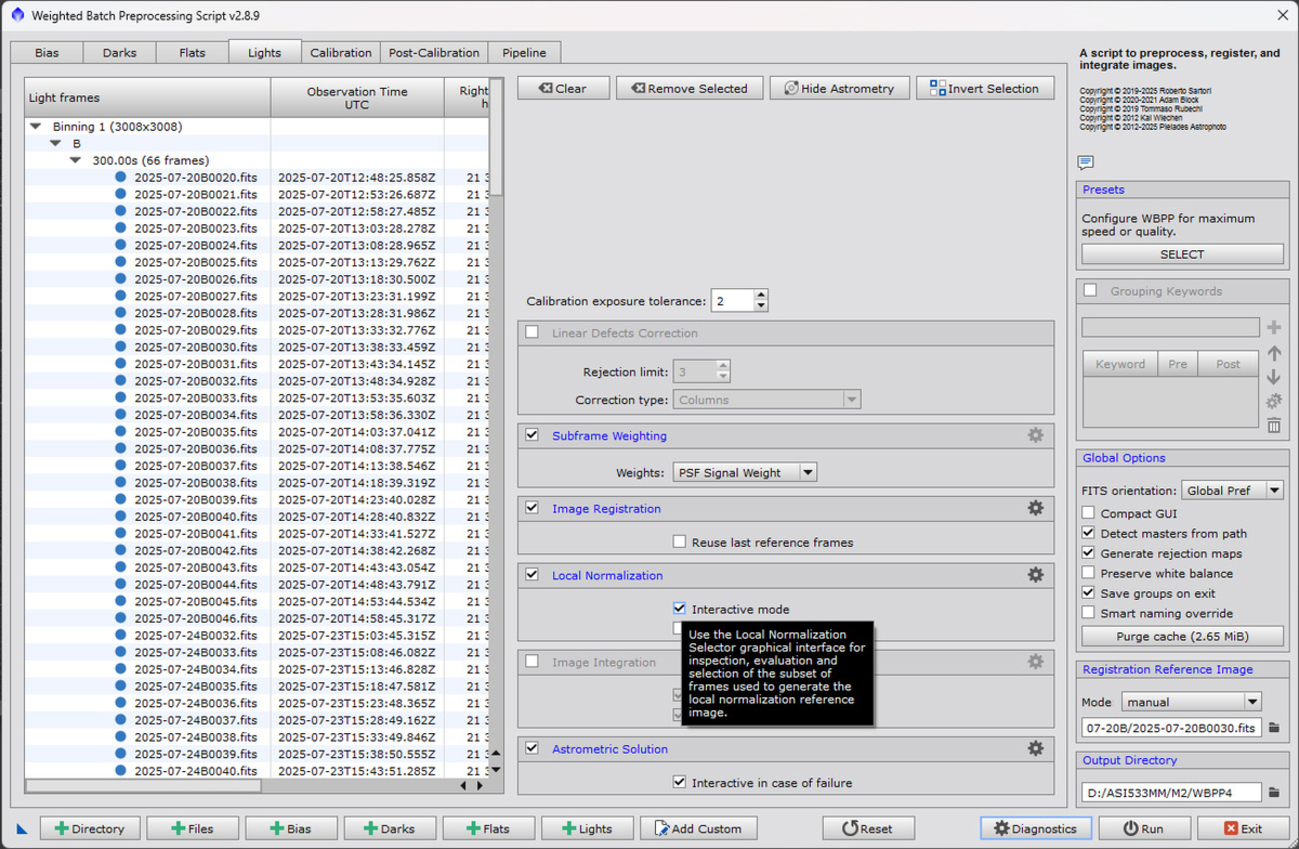The image size is (1299, 849).
Task: Click the delete grouping keyword trash icon
Action: [1274, 426]
